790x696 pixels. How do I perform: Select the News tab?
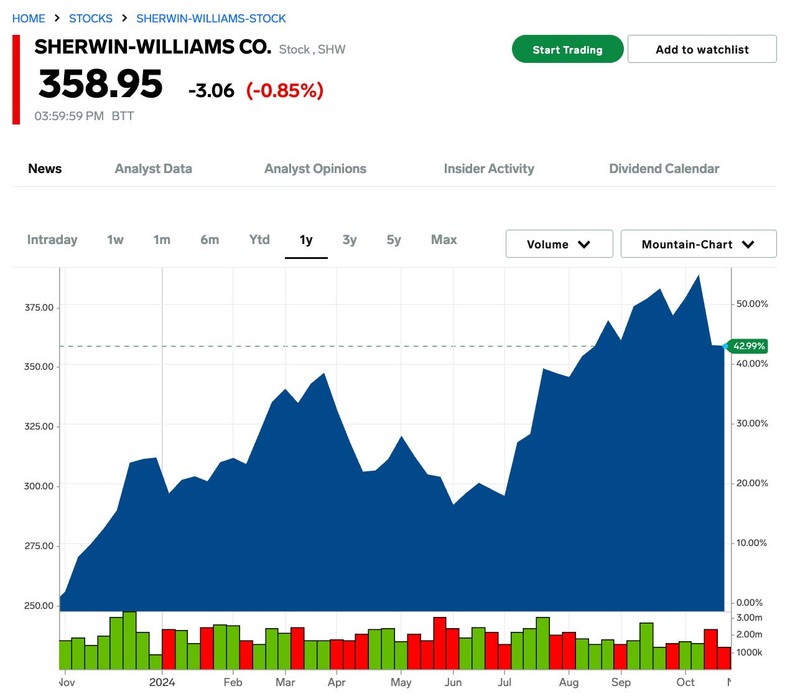tap(45, 169)
